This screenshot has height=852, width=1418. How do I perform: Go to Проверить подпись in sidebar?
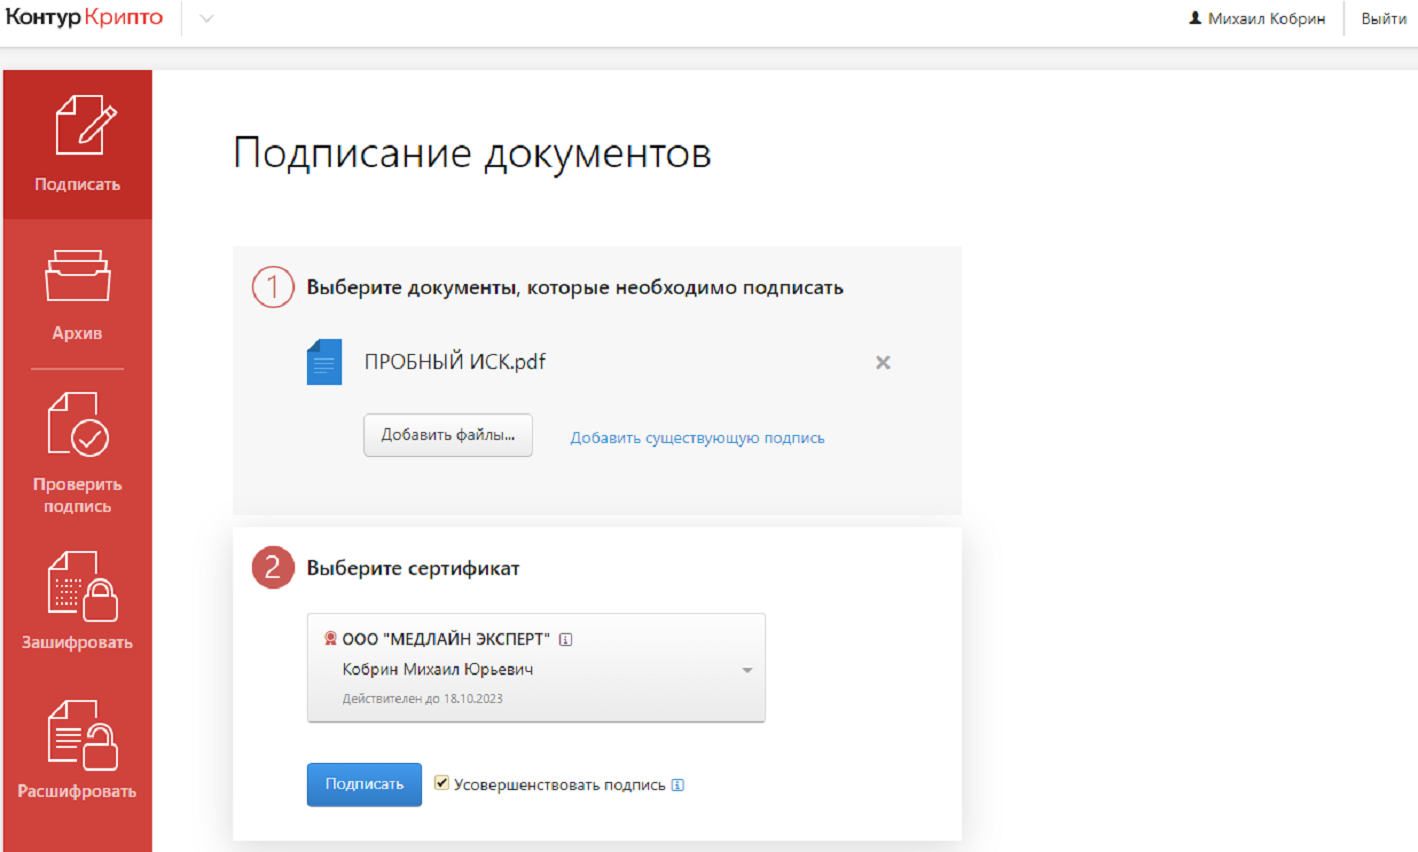point(77,452)
